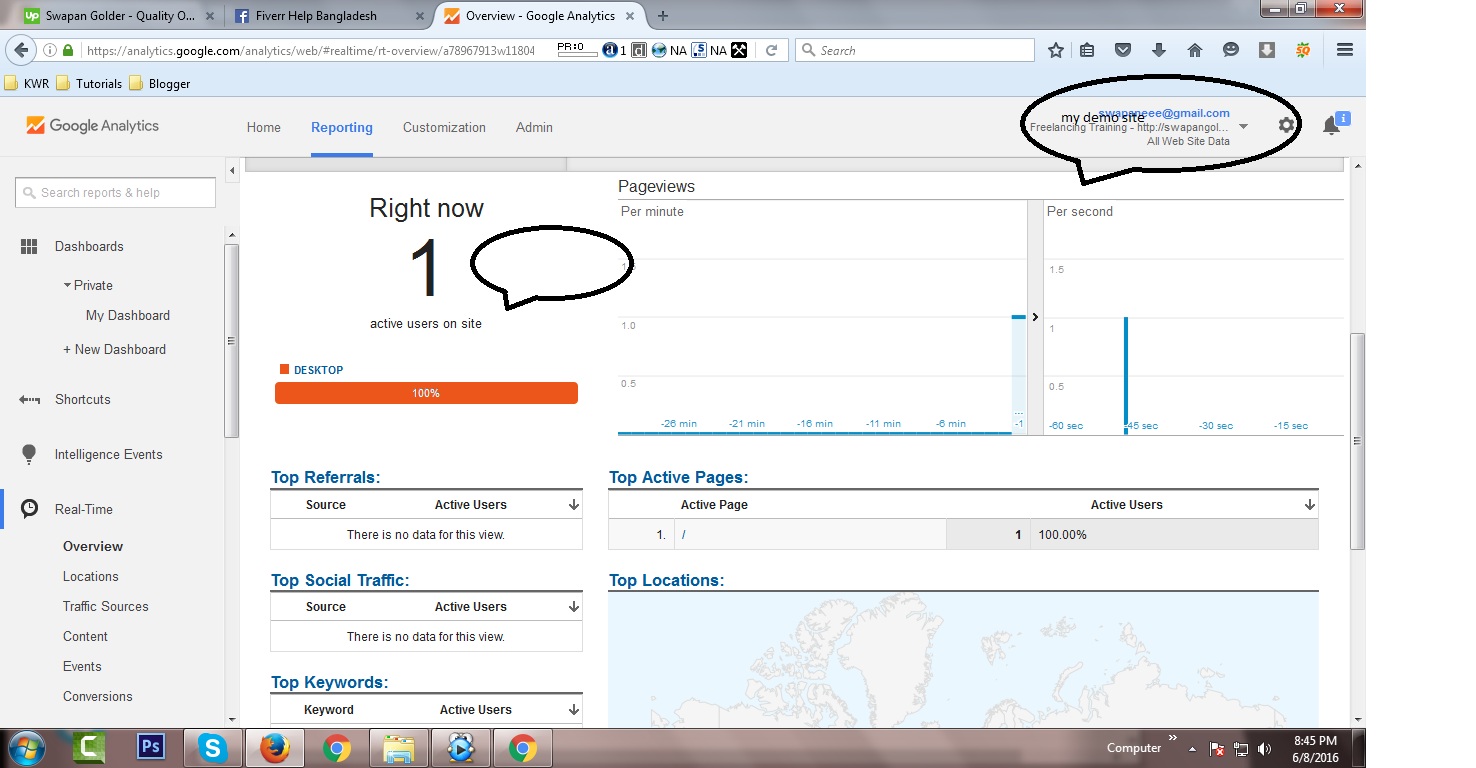Click the volume speaker in system tray
This screenshot has height=768, width=1476.
click(1264, 749)
